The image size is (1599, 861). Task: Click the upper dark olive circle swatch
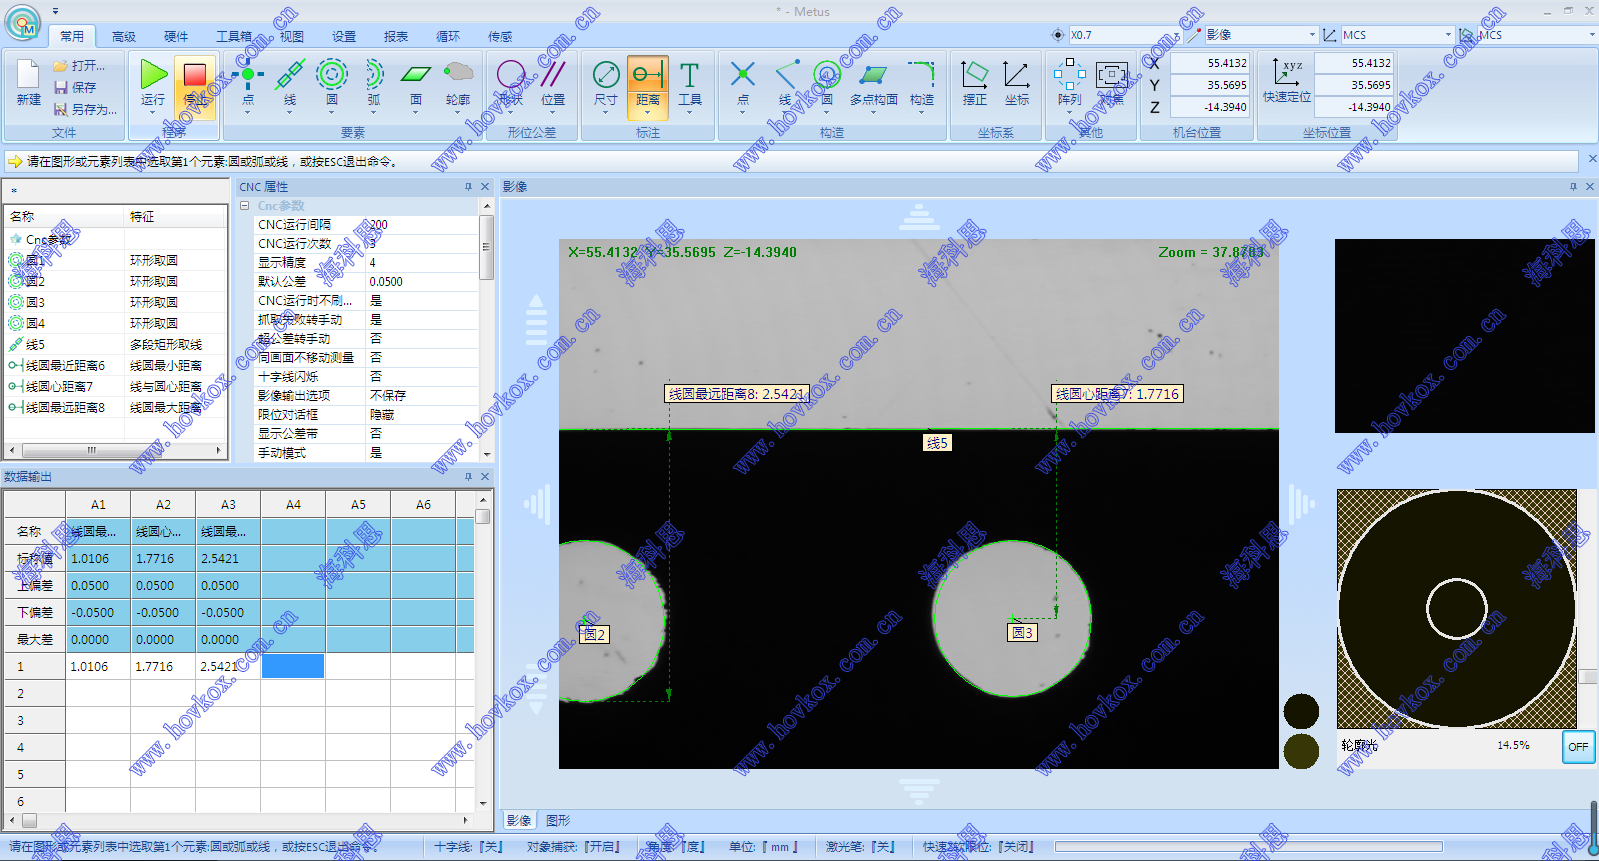click(x=1301, y=711)
